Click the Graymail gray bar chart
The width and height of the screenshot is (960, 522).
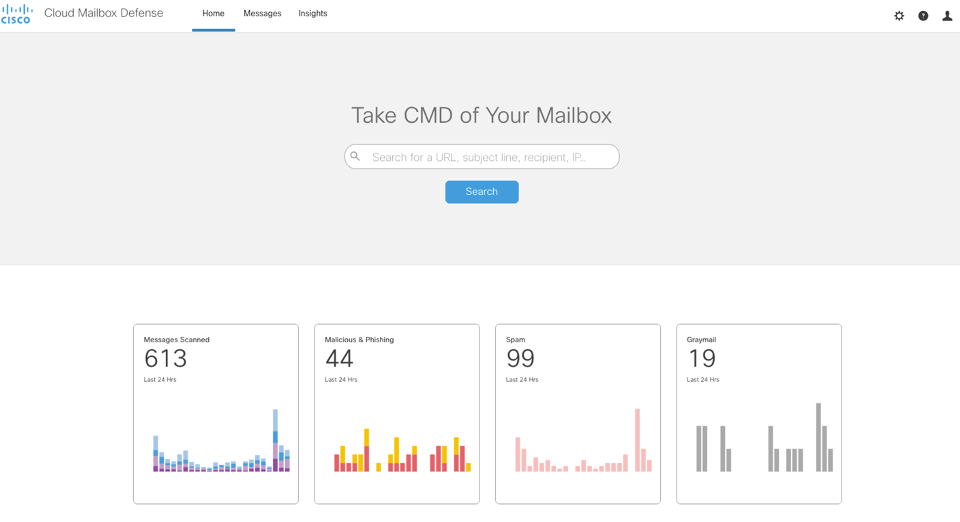coord(764,437)
